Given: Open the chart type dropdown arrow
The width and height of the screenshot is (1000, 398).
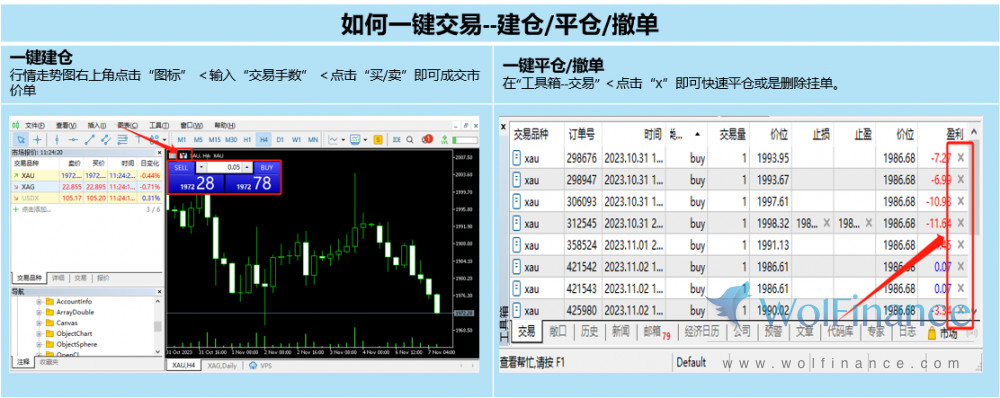Looking at the screenshot, I should (x=343, y=140).
